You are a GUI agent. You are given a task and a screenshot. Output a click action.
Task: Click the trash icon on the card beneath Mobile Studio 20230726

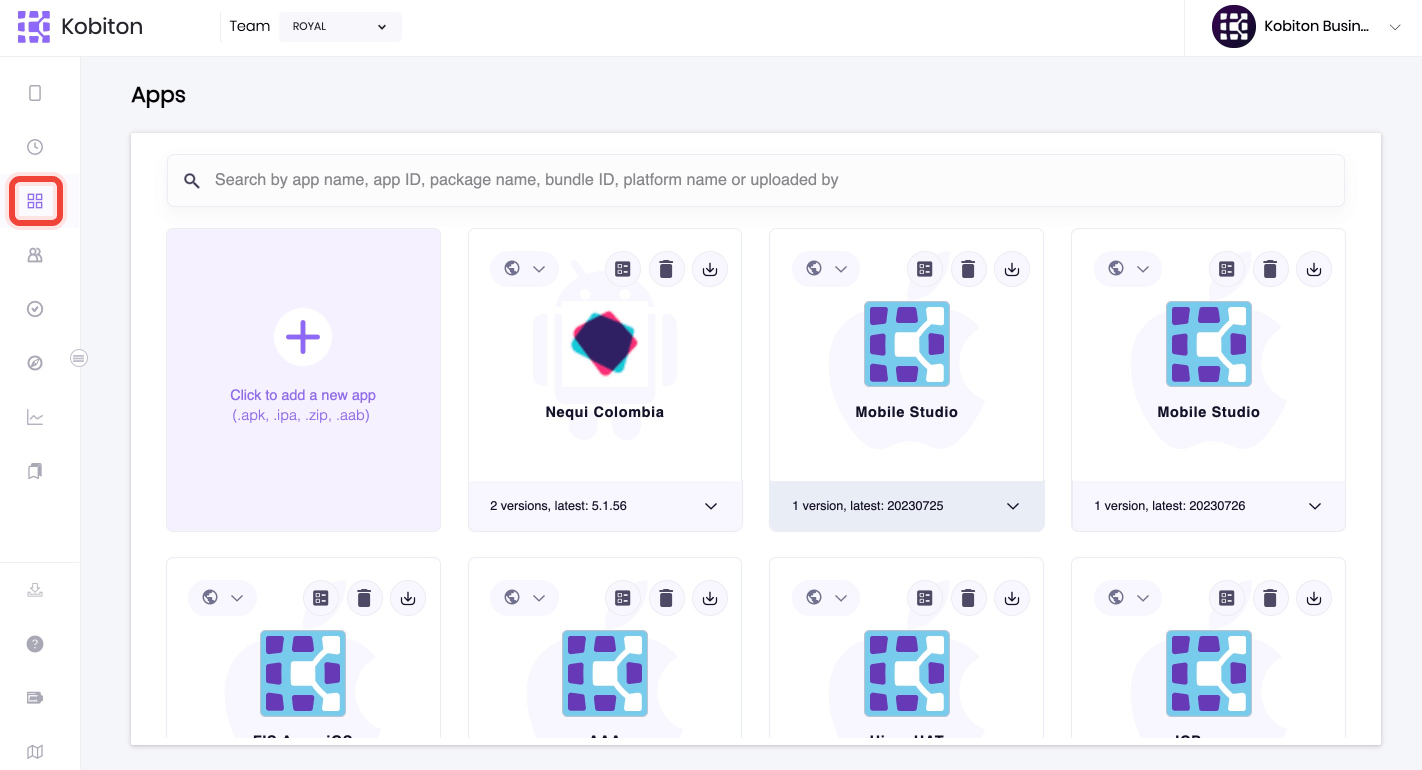pyautogui.click(x=1271, y=598)
